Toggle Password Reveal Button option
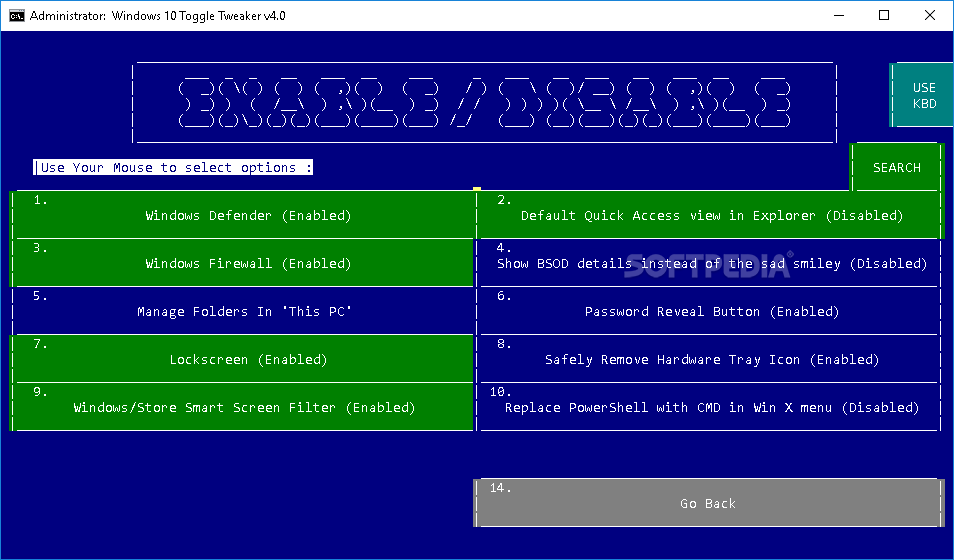The height and width of the screenshot is (560, 954). pos(711,311)
